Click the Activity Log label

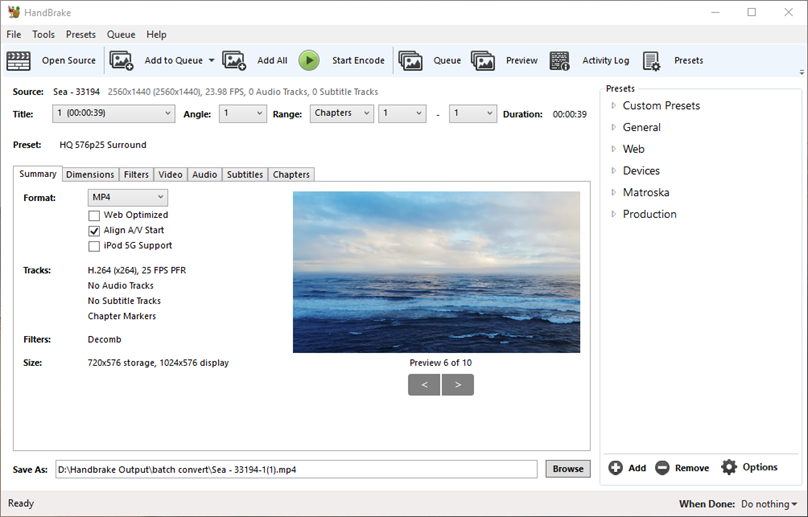(605, 61)
